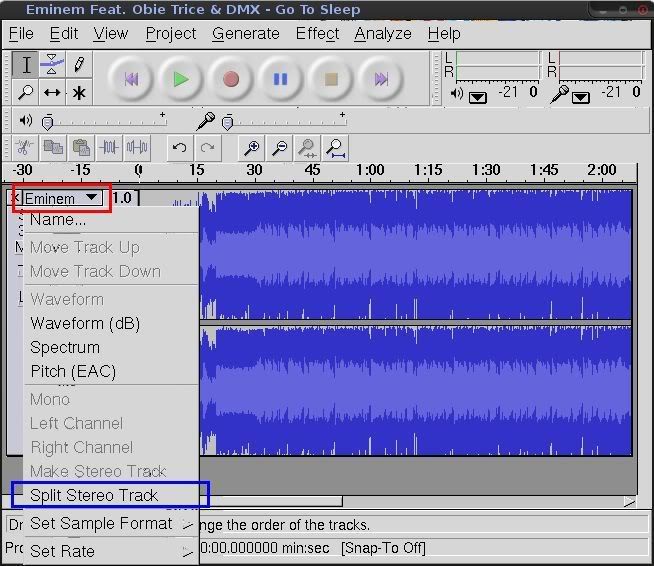Select the Envelope tool

[x=52, y=65]
